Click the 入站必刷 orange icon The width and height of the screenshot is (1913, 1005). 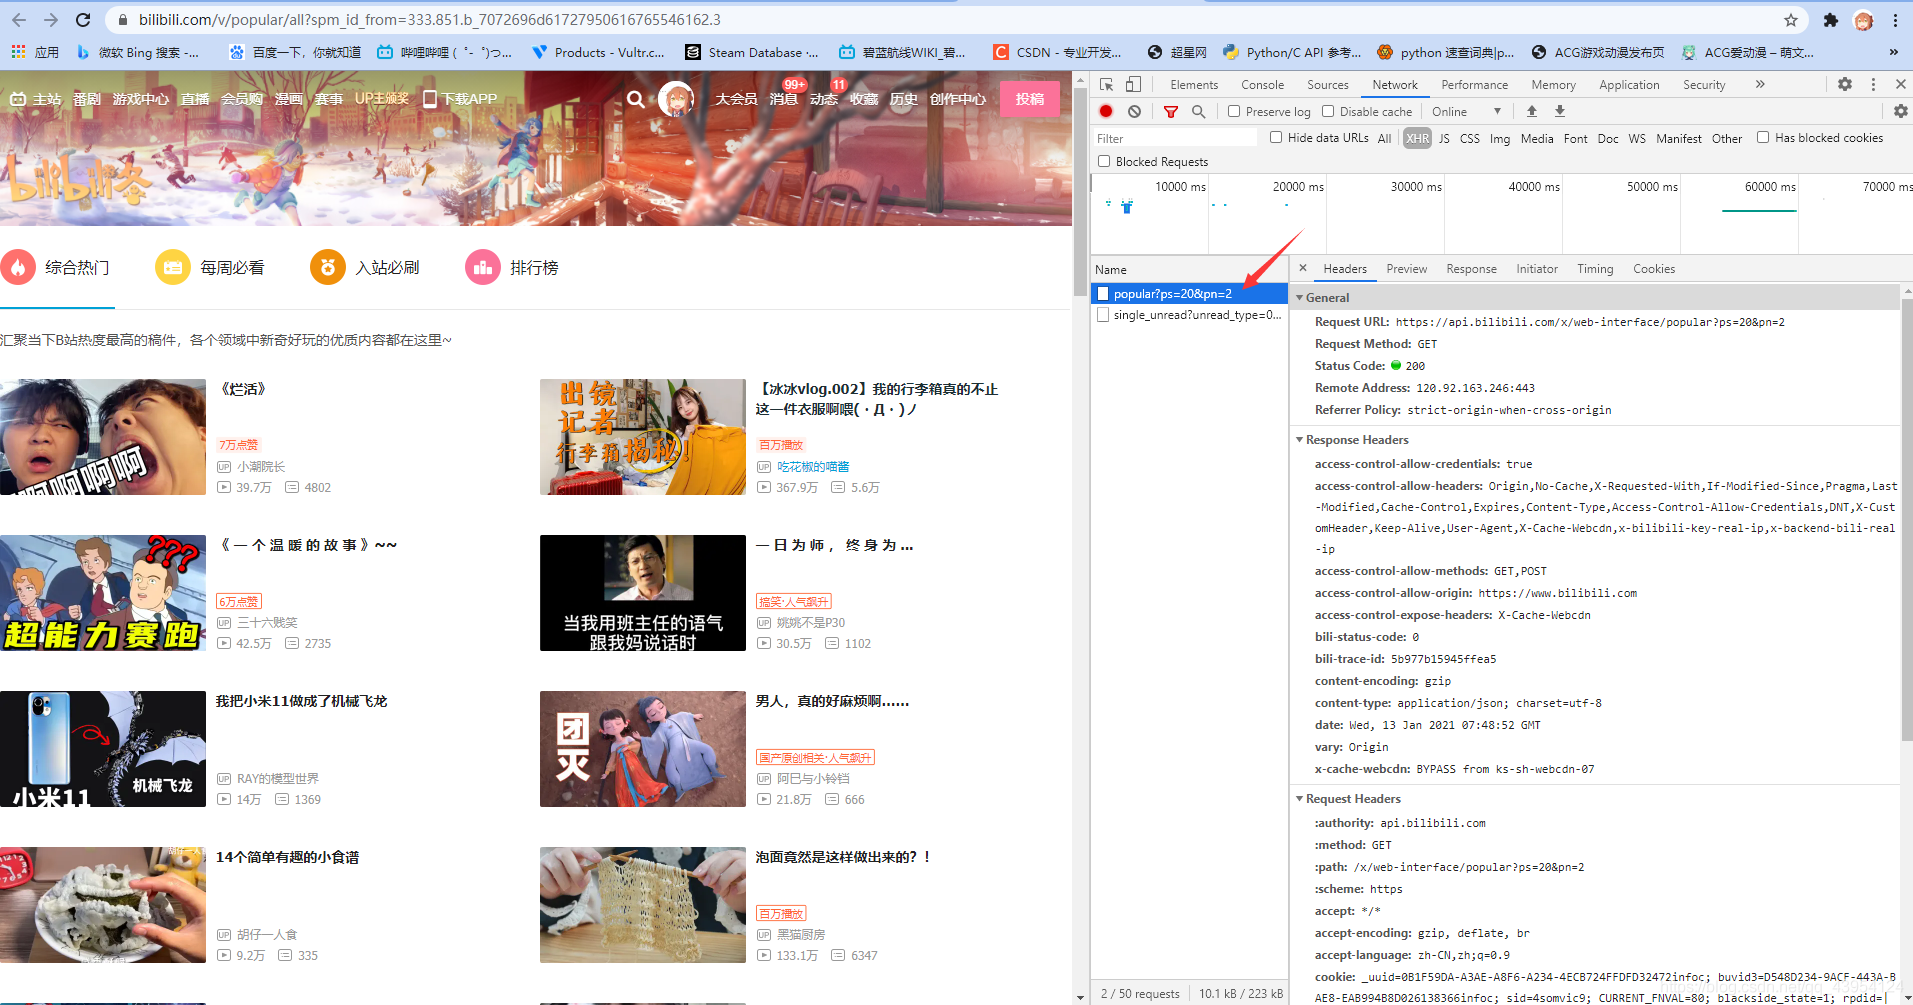click(x=328, y=267)
